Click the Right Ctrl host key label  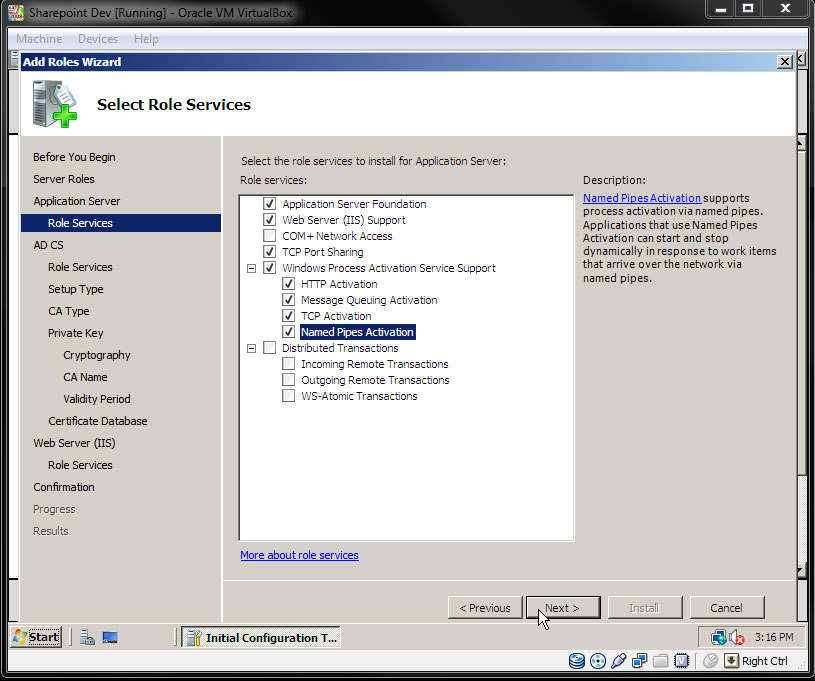765,661
